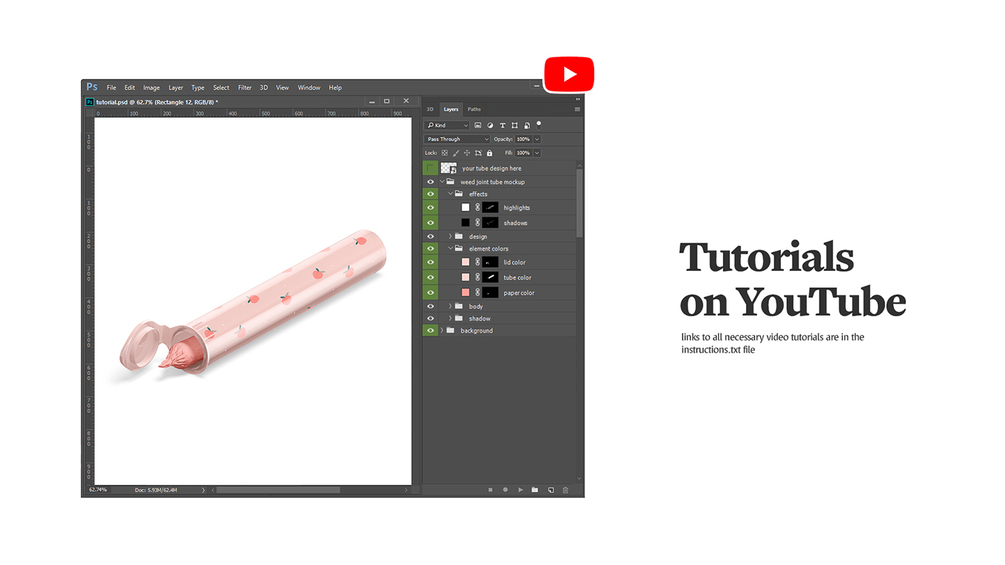This screenshot has width=1005, height=565.
Task: Click the Photoshop Ps logo
Action: [92, 87]
